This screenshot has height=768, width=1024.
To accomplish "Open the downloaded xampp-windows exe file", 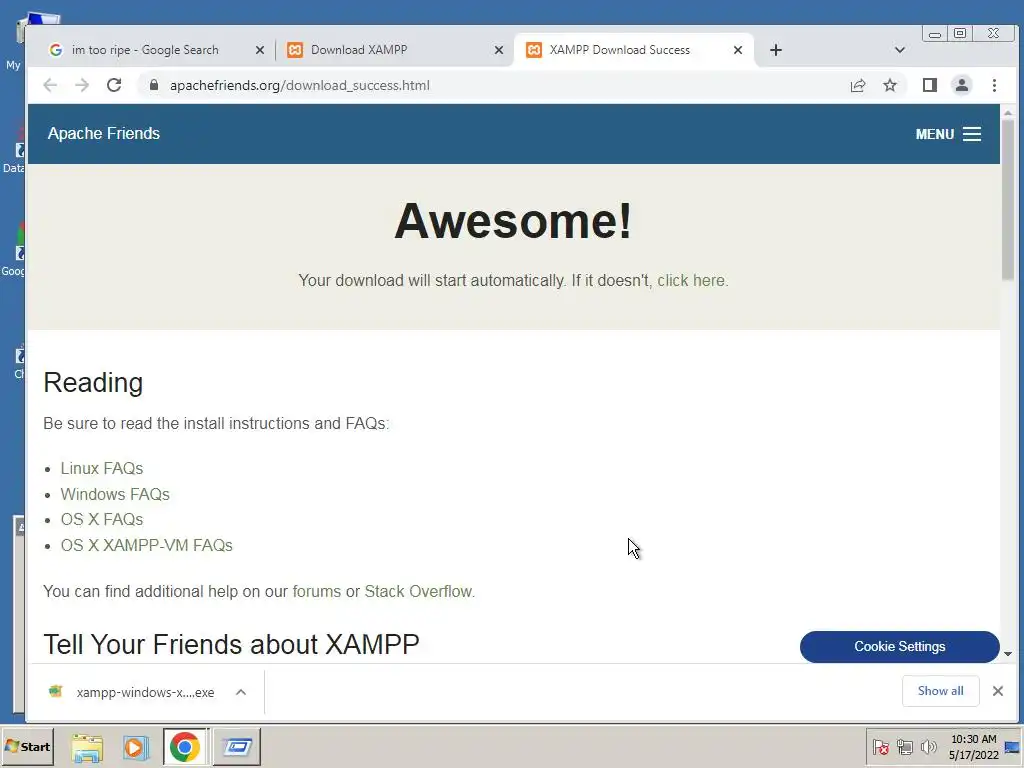I will (132, 692).
